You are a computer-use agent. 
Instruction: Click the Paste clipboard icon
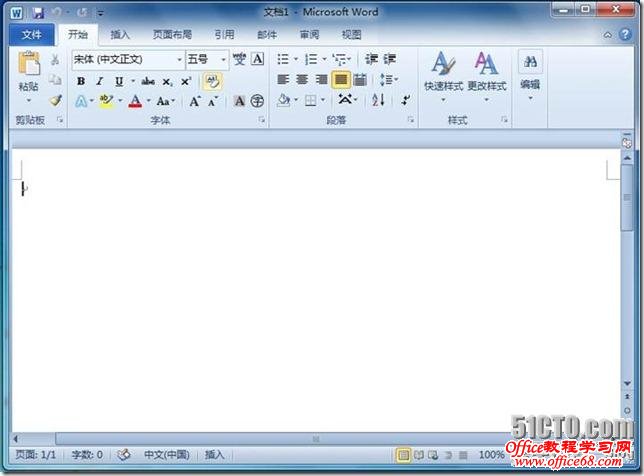pyautogui.click(x=29, y=64)
